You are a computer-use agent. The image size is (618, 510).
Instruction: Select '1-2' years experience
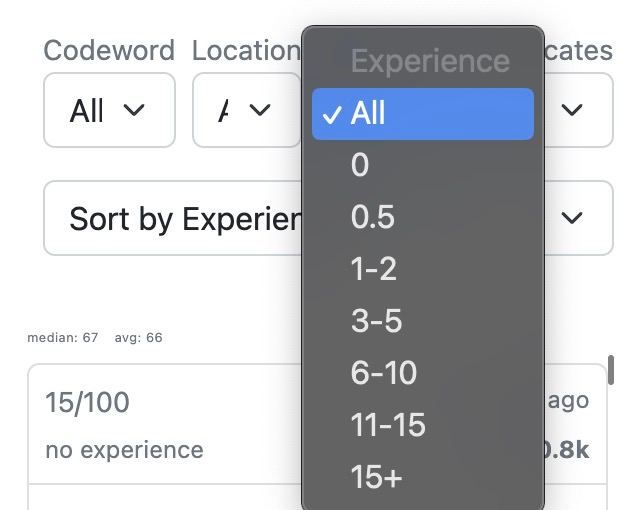click(423, 269)
